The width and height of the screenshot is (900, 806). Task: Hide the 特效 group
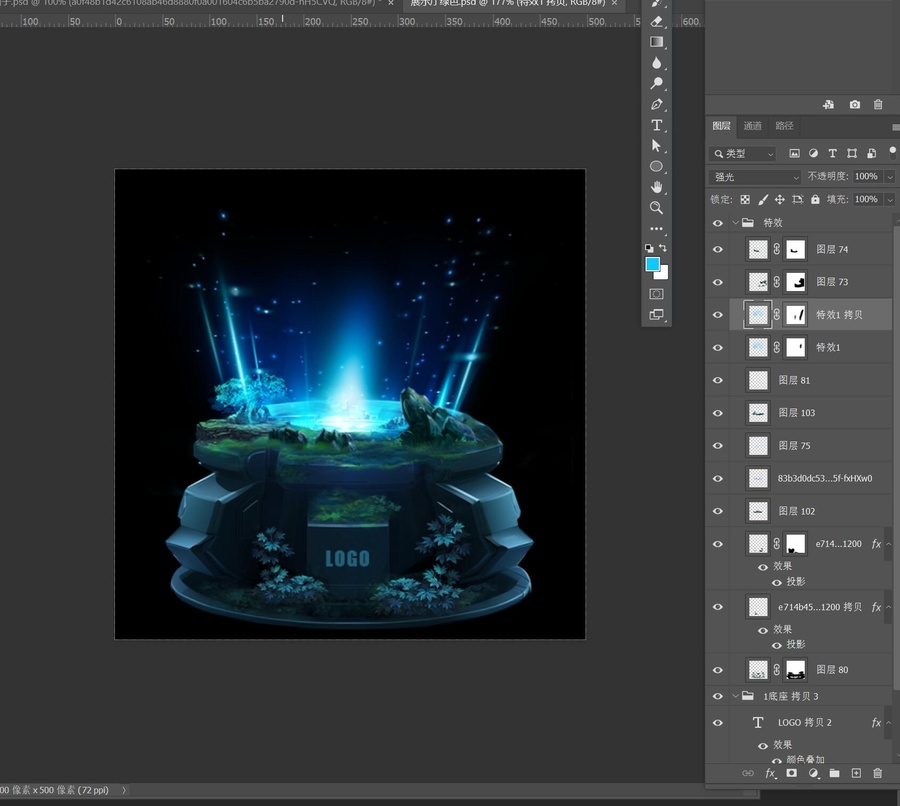pos(717,223)
